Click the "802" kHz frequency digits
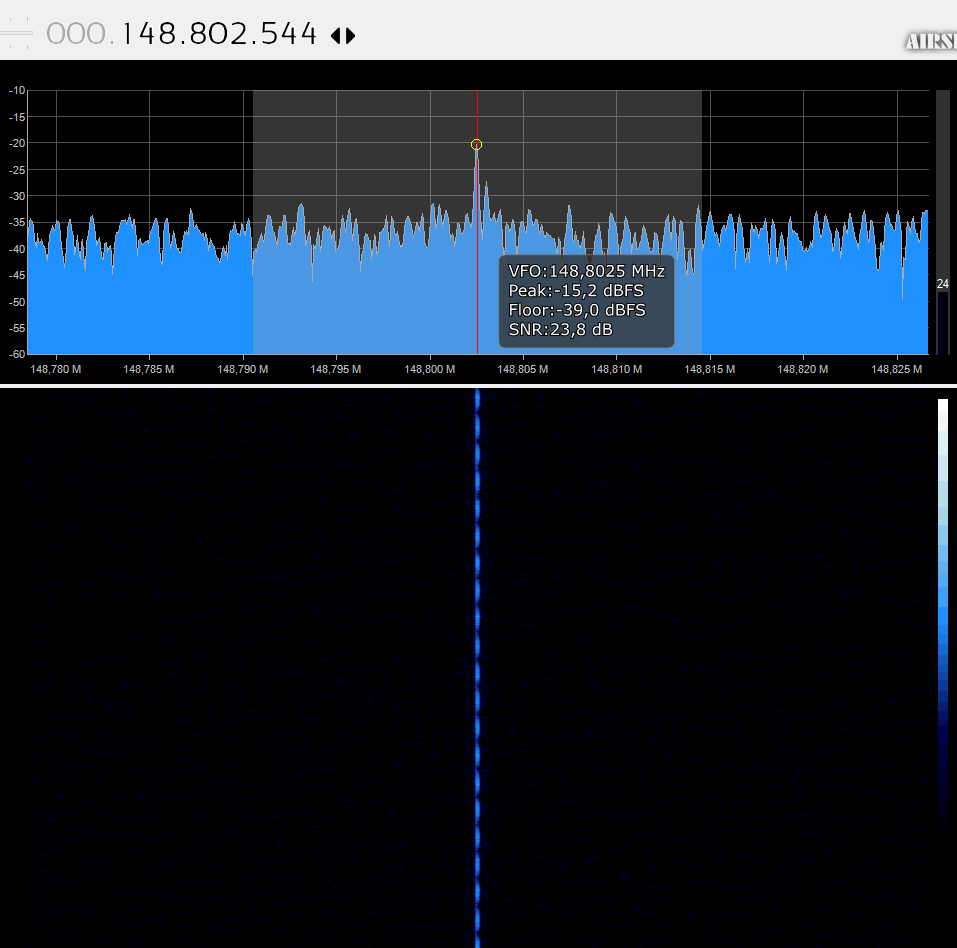The width and height of the screenshot is (957, 948). [x=218, y=34]
